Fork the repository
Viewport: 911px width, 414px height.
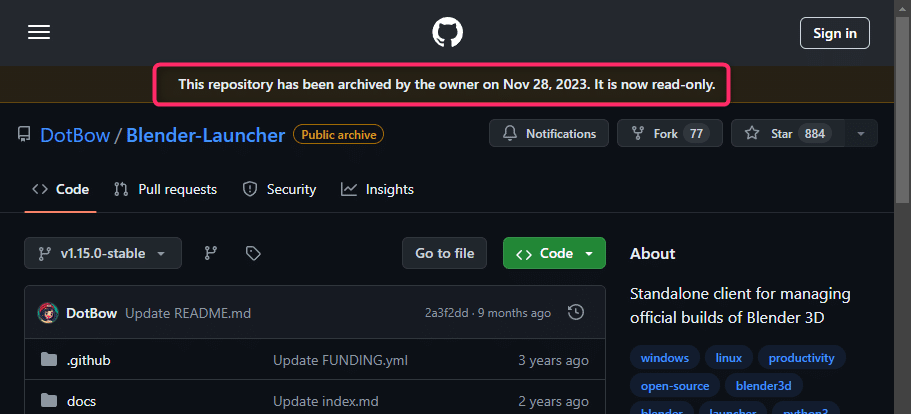(x=663, y=133)
